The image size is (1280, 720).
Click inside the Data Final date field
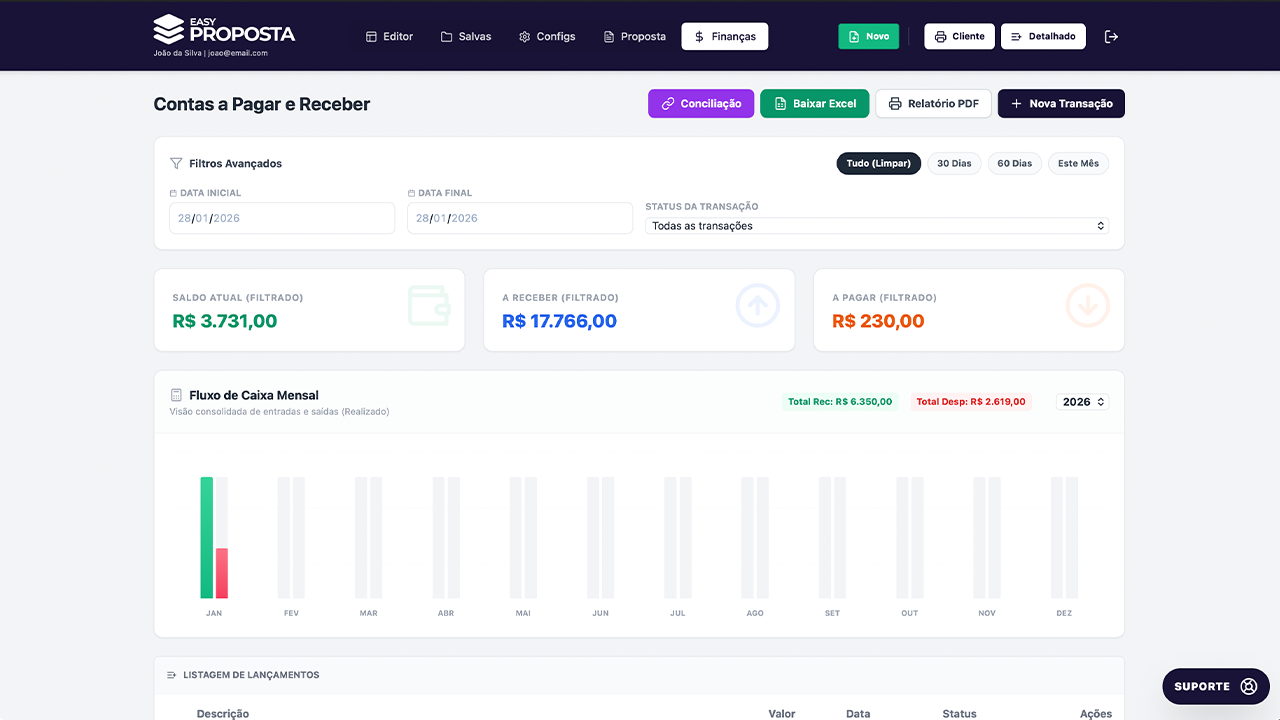coord(519,217)
